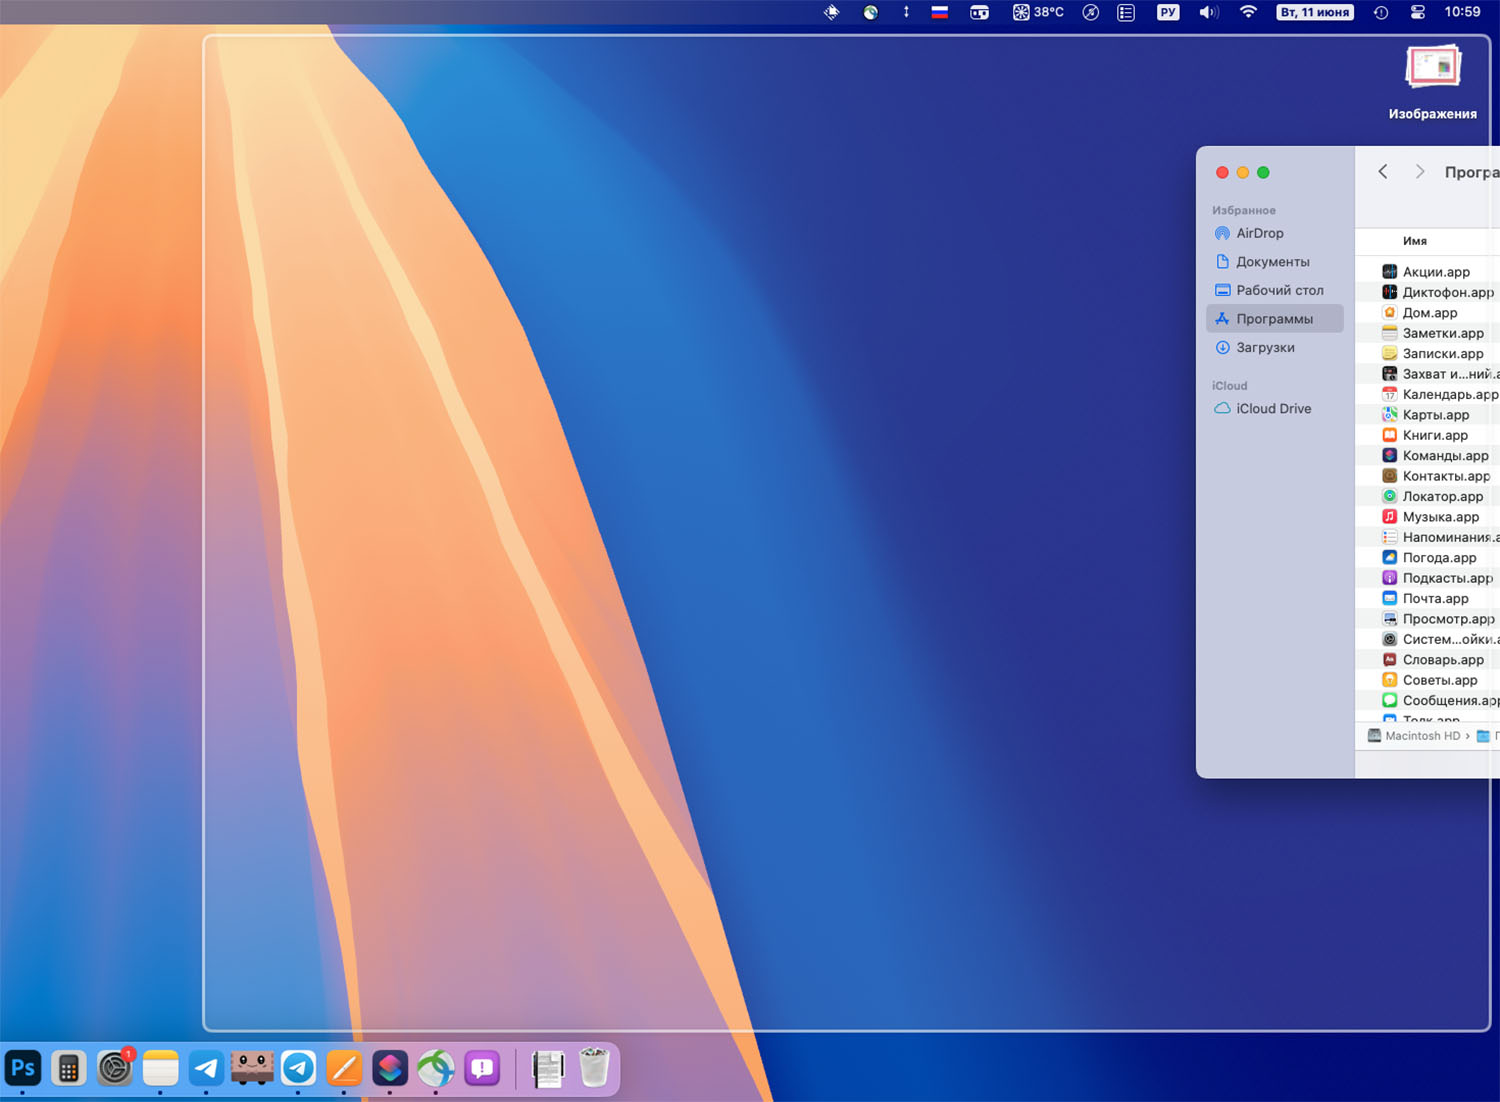Open System Settings with the notification badge
The width and height of the screenshot is (1500, 1102).
[x=115, y=1068]
